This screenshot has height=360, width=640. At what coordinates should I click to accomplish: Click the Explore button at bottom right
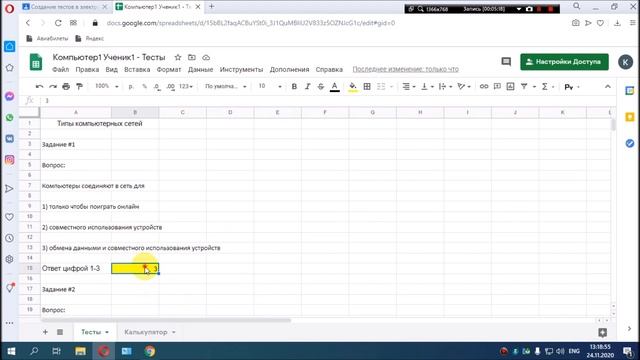click(x=602, y=333)
